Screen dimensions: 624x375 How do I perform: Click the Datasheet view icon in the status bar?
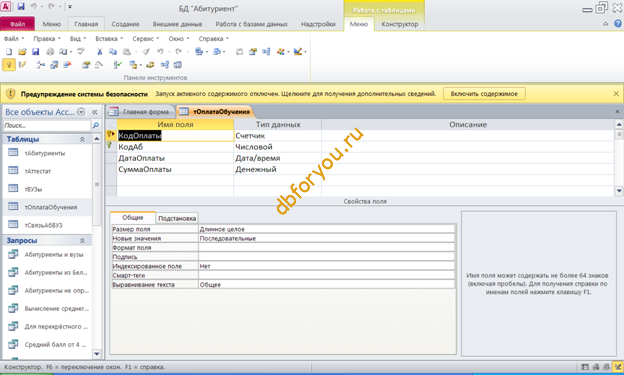pyautogui.click(x=585, y=367)
